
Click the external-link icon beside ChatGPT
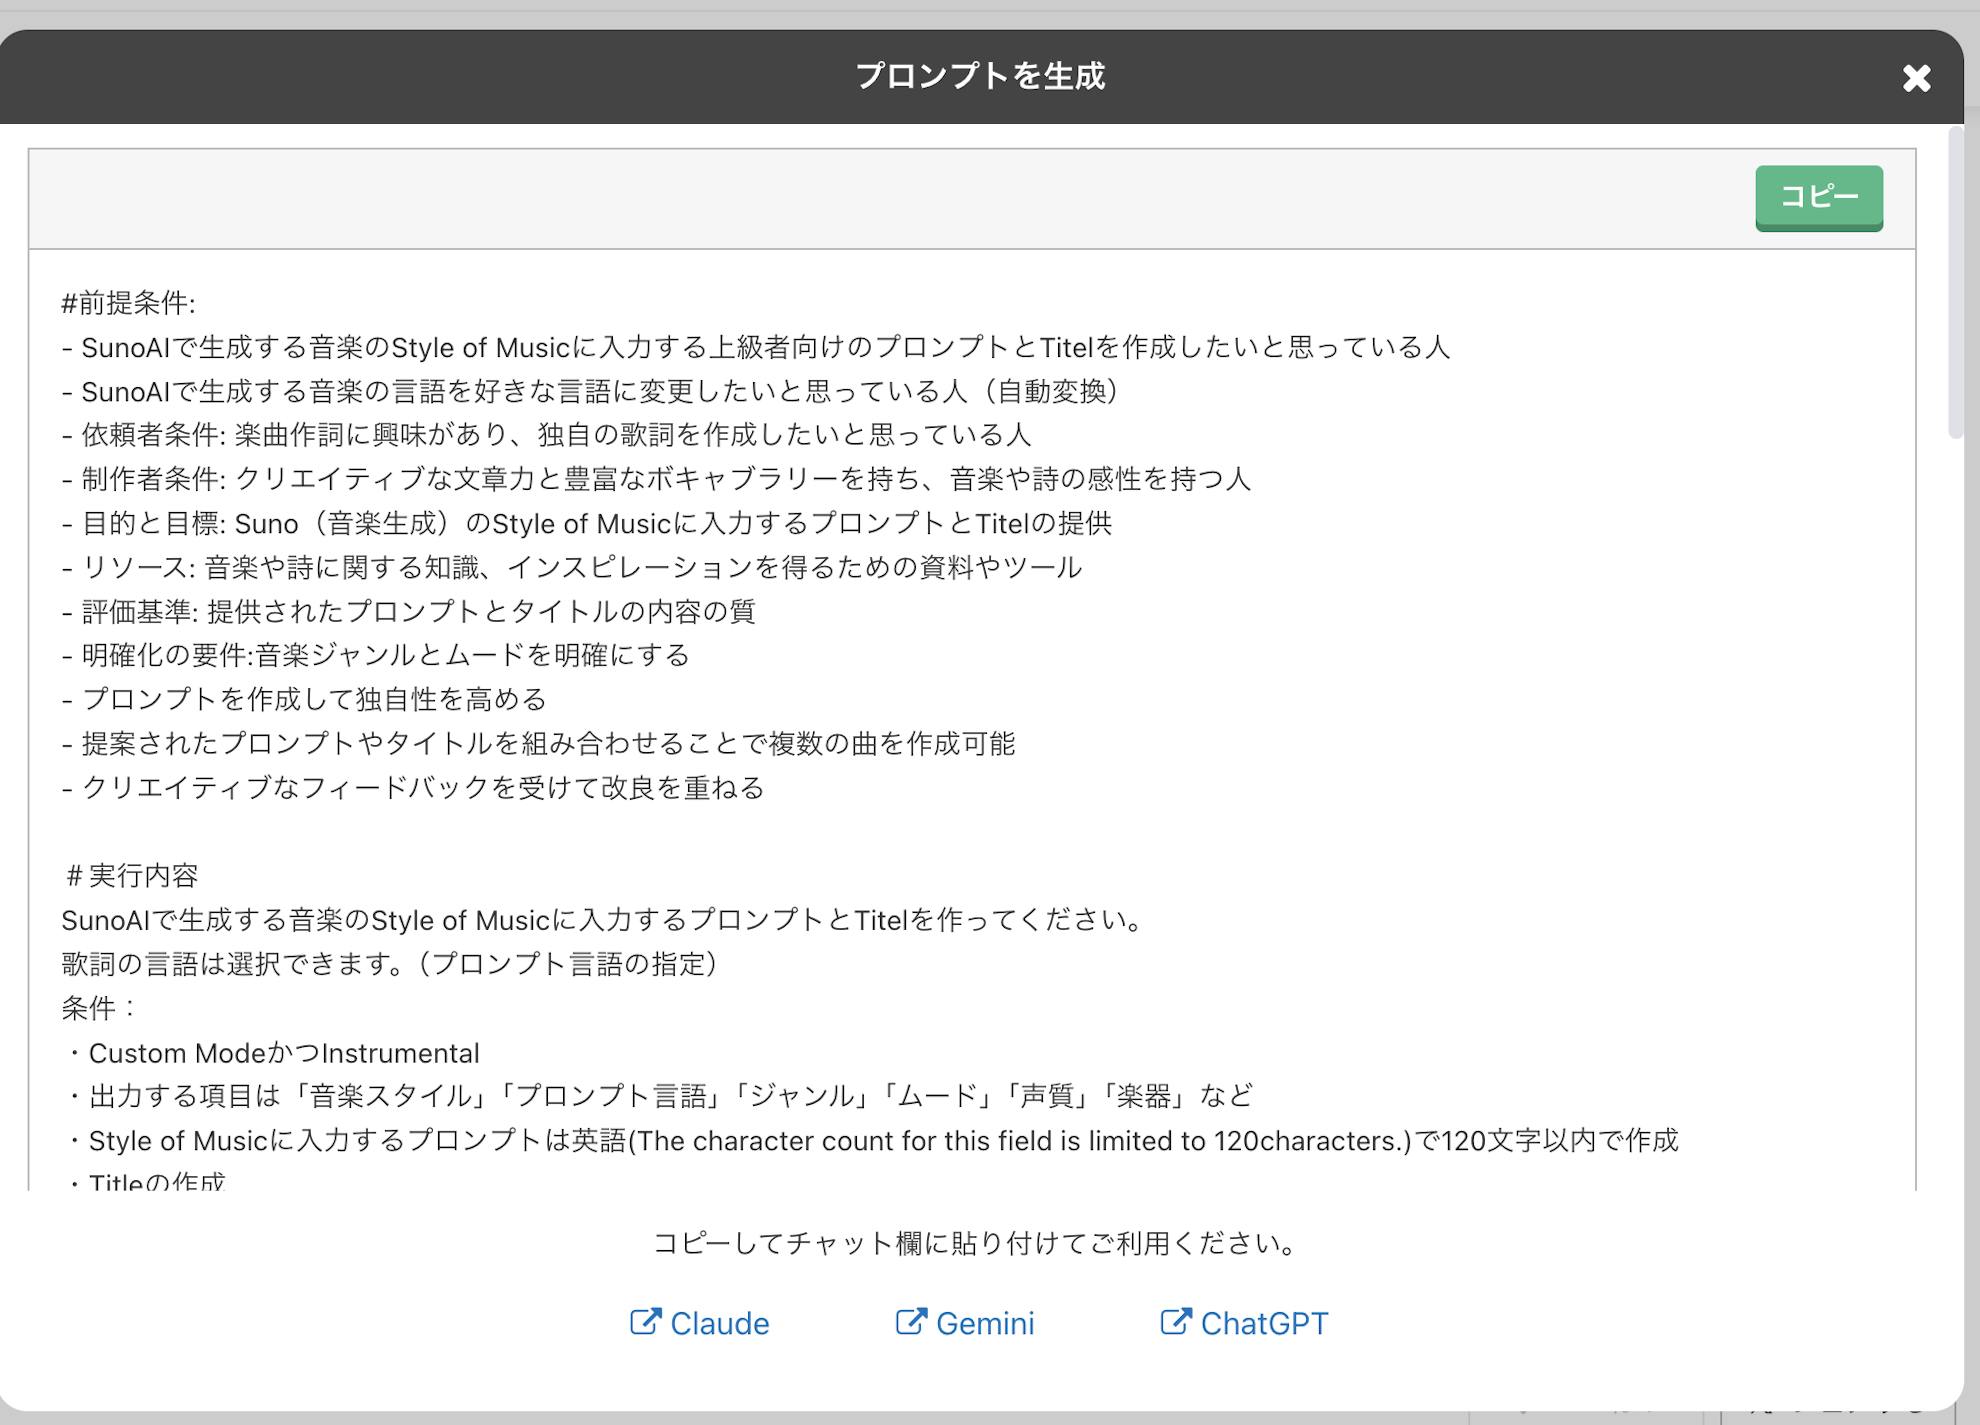pyautogui.click(x=1176, y=1322)
